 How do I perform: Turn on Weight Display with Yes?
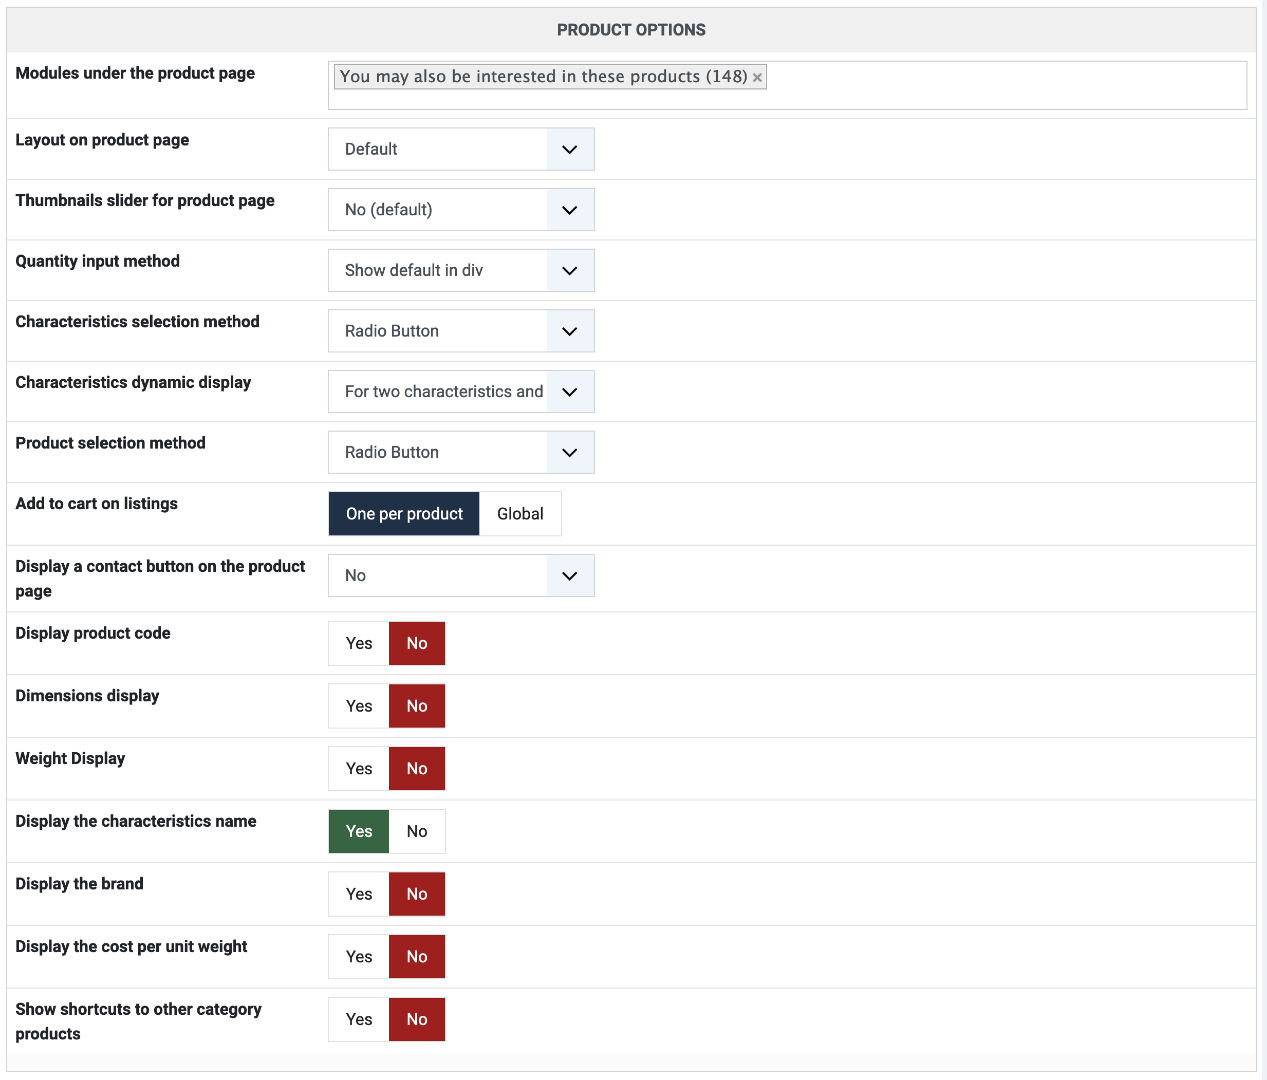[359, 769]
